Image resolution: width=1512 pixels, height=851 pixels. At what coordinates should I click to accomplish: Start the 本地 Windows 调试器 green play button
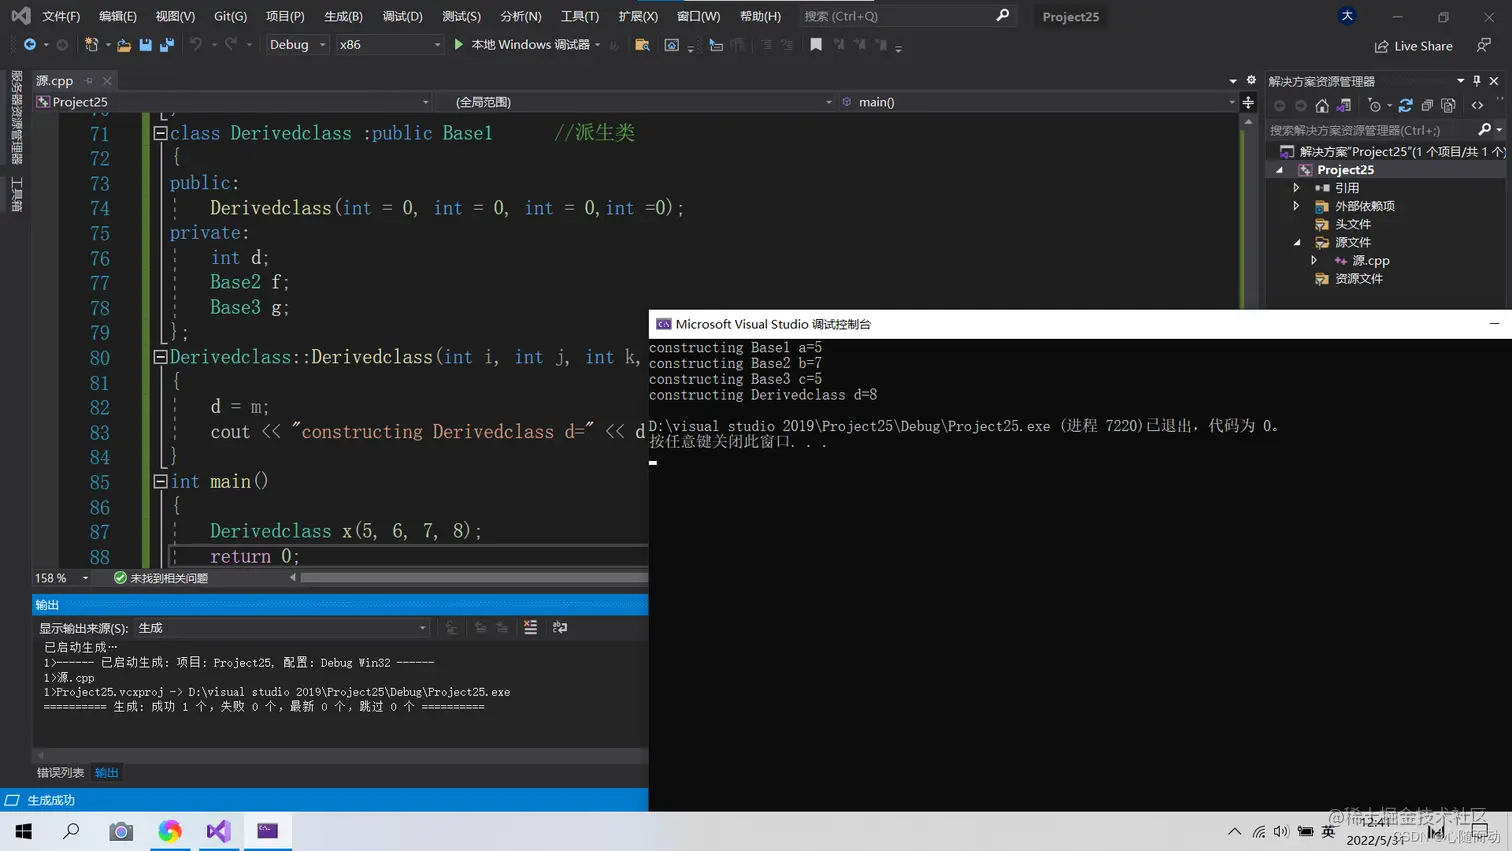(459, 45)
